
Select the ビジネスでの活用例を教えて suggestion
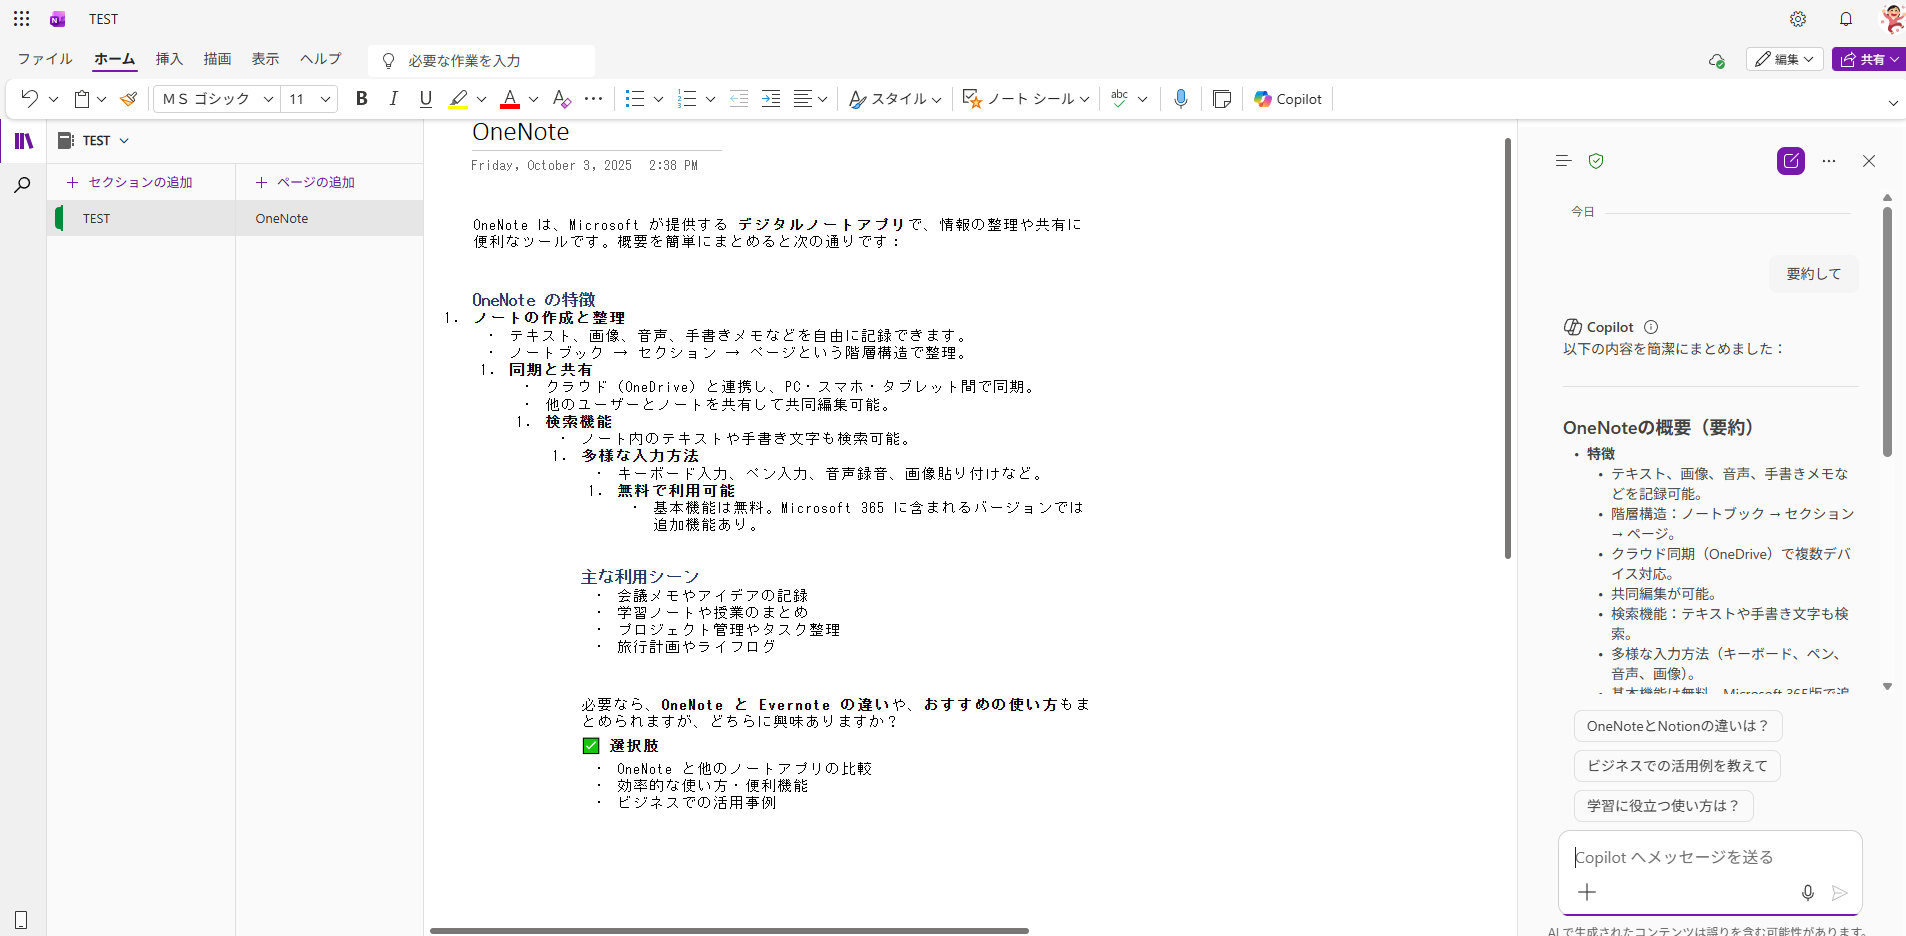click(x=1676, y=766)
